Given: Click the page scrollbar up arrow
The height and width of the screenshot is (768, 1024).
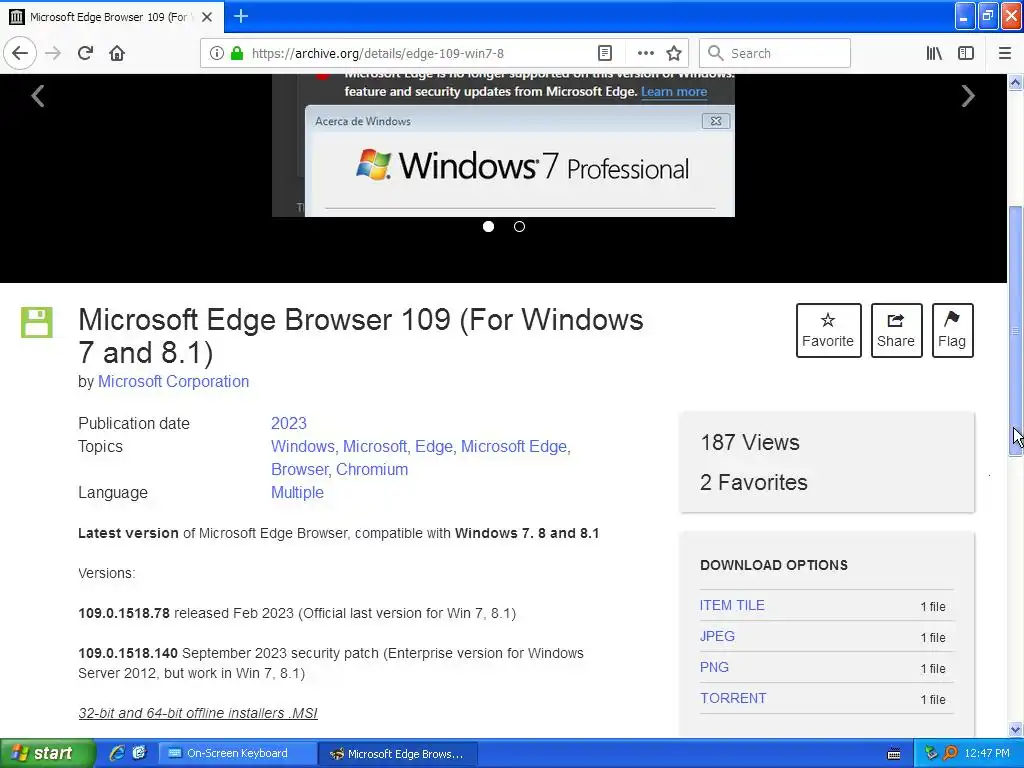Looking at the screenshot, I should coord(1016,82).
